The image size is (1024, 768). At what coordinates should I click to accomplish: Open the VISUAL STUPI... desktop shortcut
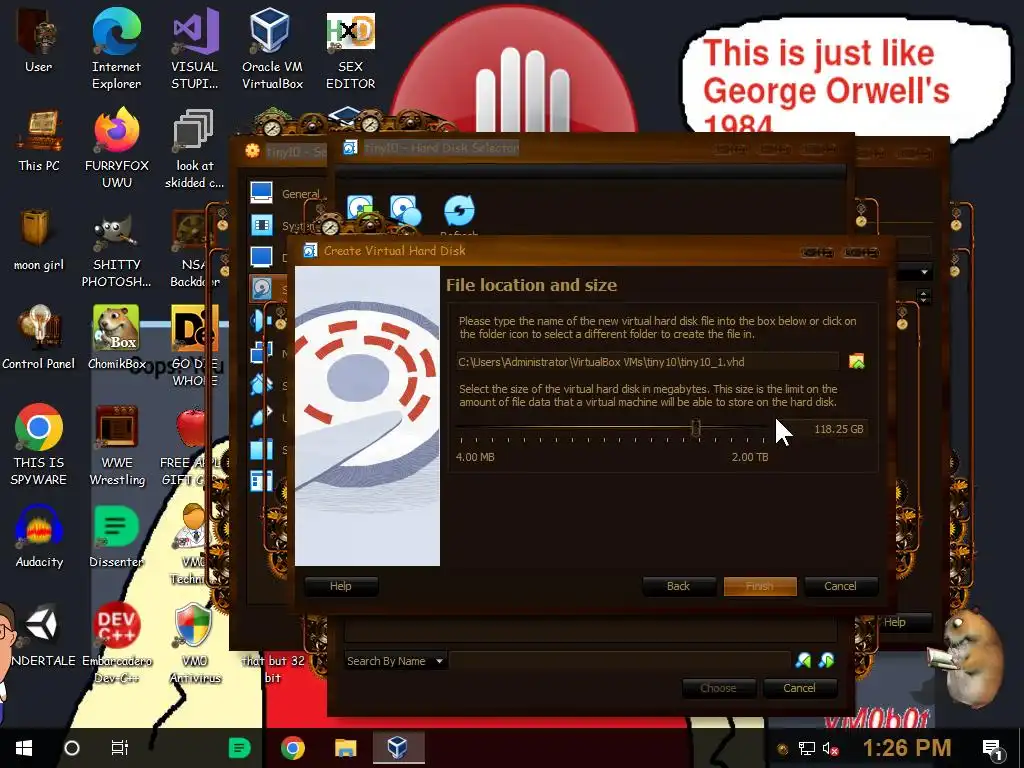pos(195,48)
